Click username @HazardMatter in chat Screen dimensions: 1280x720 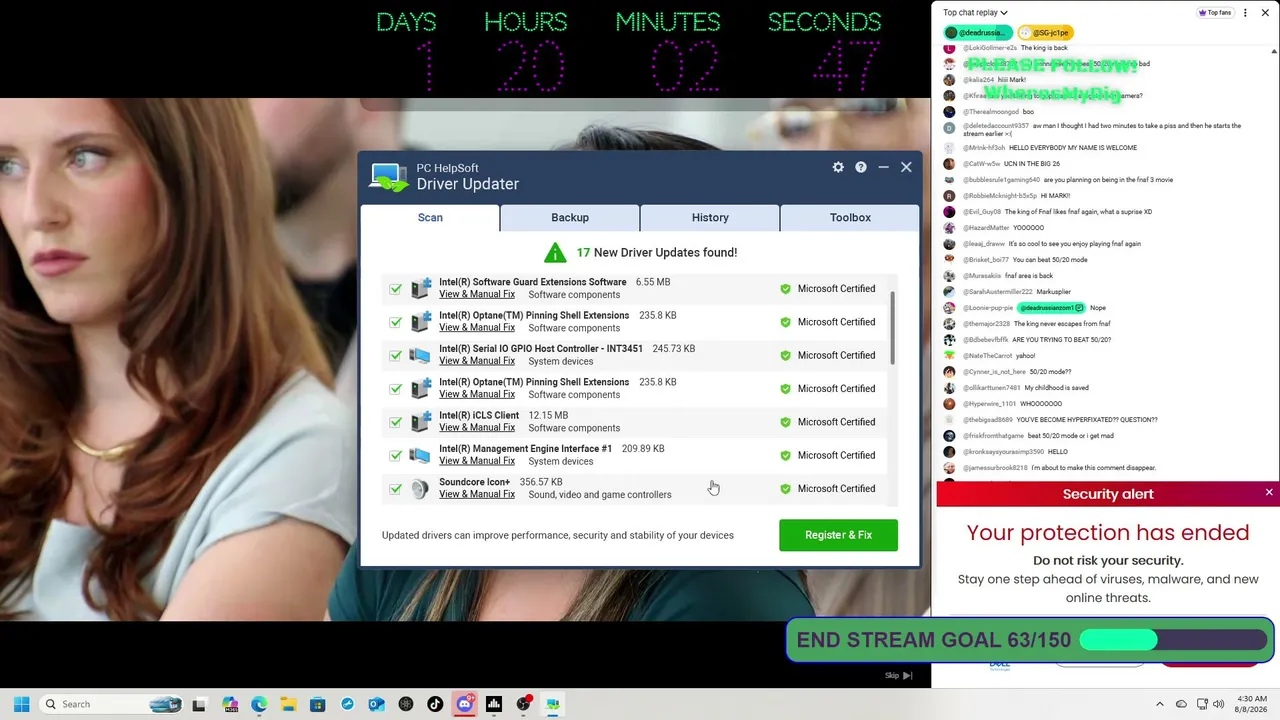[x=986, y=228]
